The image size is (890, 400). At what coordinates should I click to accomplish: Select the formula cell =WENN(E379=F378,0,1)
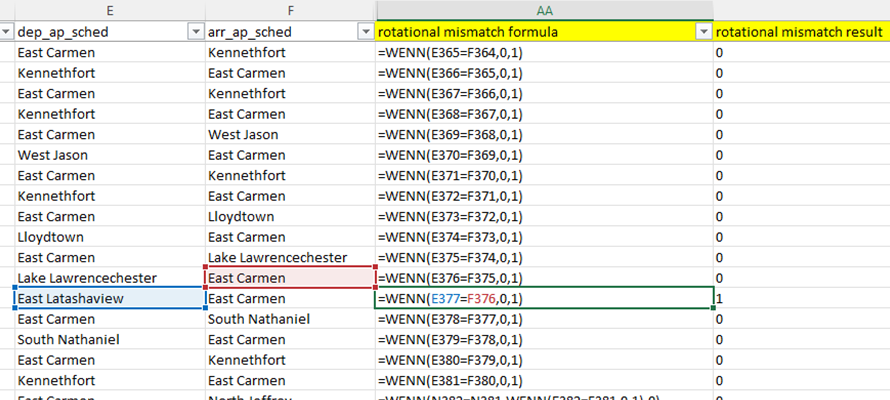[544, 339]
